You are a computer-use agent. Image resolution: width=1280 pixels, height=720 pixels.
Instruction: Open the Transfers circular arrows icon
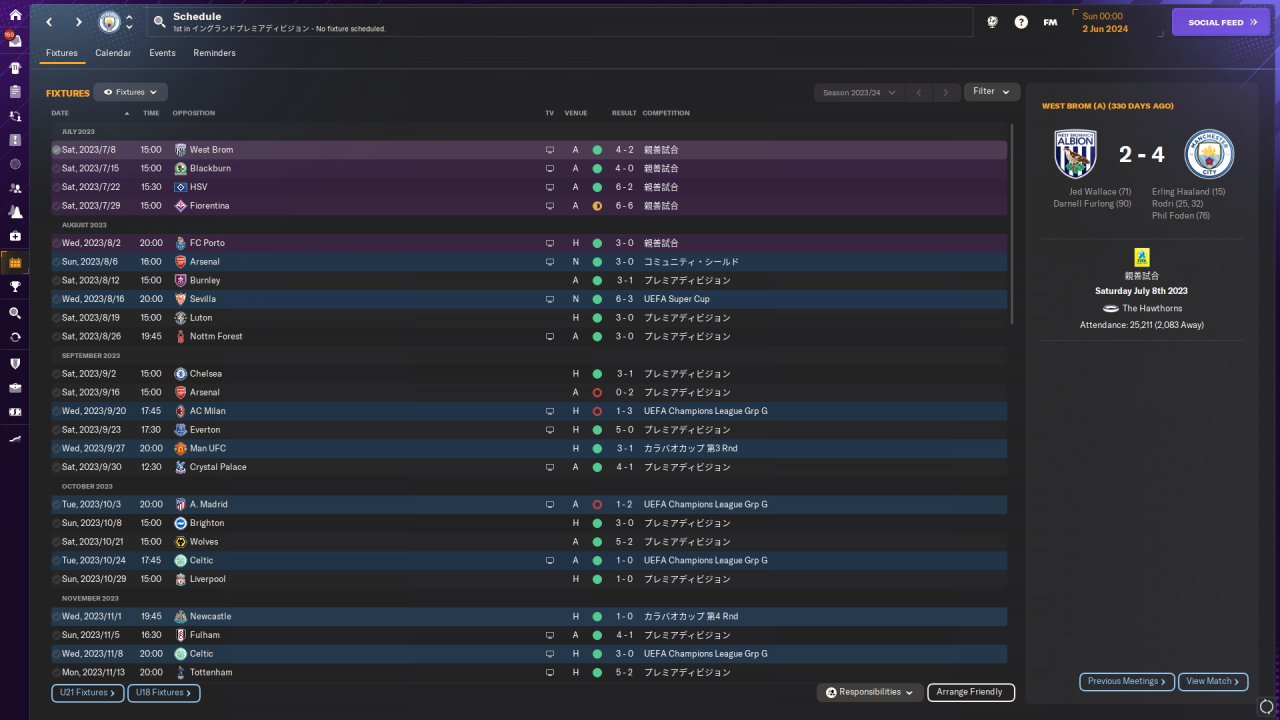pyautogui.click(x=14, y=337)
